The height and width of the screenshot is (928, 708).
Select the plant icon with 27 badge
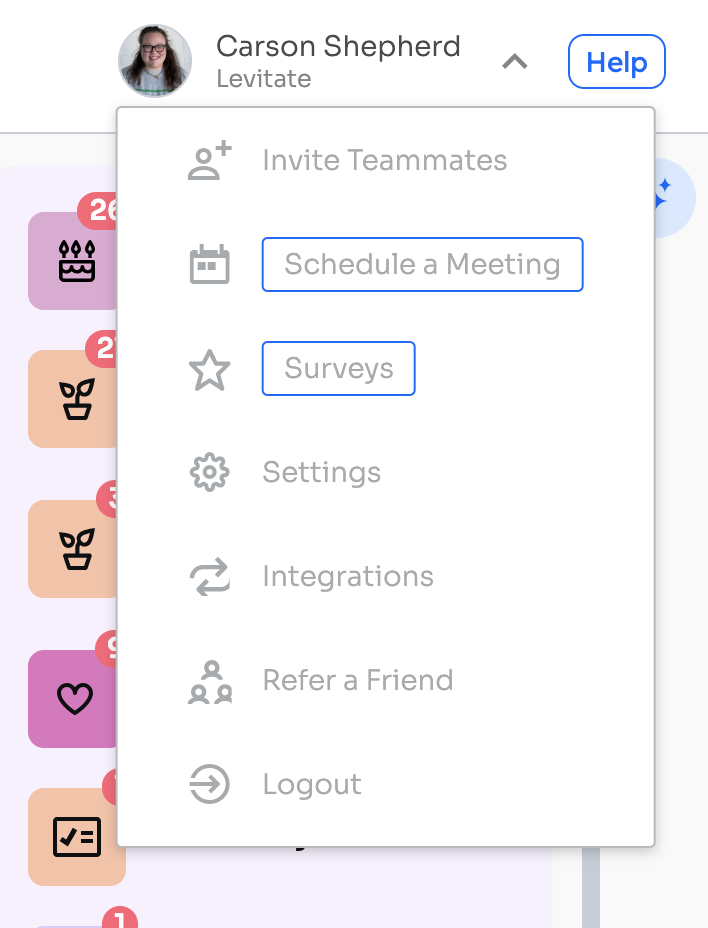(x=77, y=398)
